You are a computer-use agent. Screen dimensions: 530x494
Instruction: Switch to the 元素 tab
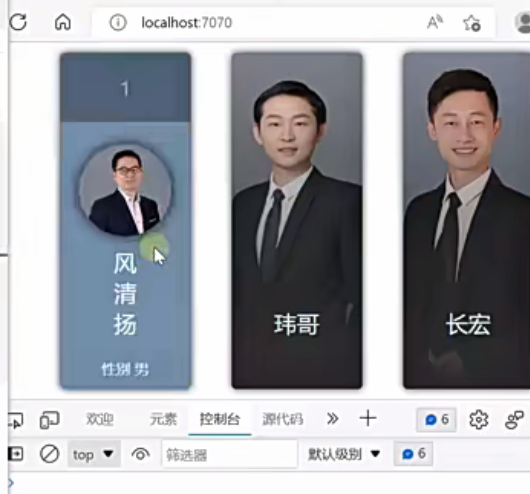coord(163,419)
